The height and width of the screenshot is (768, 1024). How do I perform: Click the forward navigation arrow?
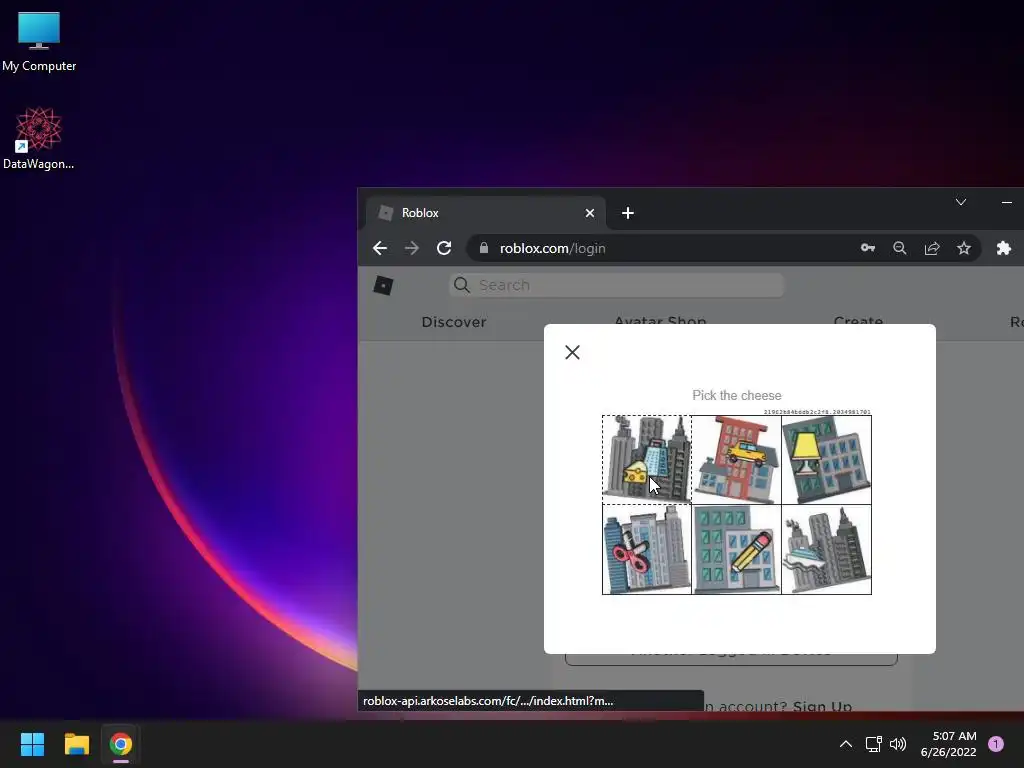tap(411, 248)
